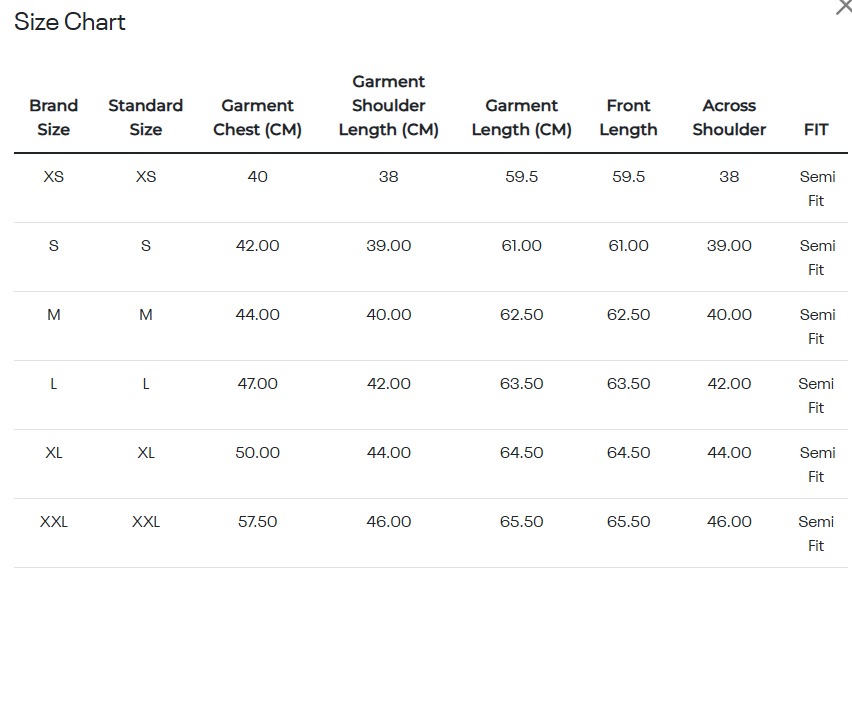Click the Across Shoulder column header
The width and height of the screenshot is (852, 720).
pyautogui.click(x=729, y=117)
